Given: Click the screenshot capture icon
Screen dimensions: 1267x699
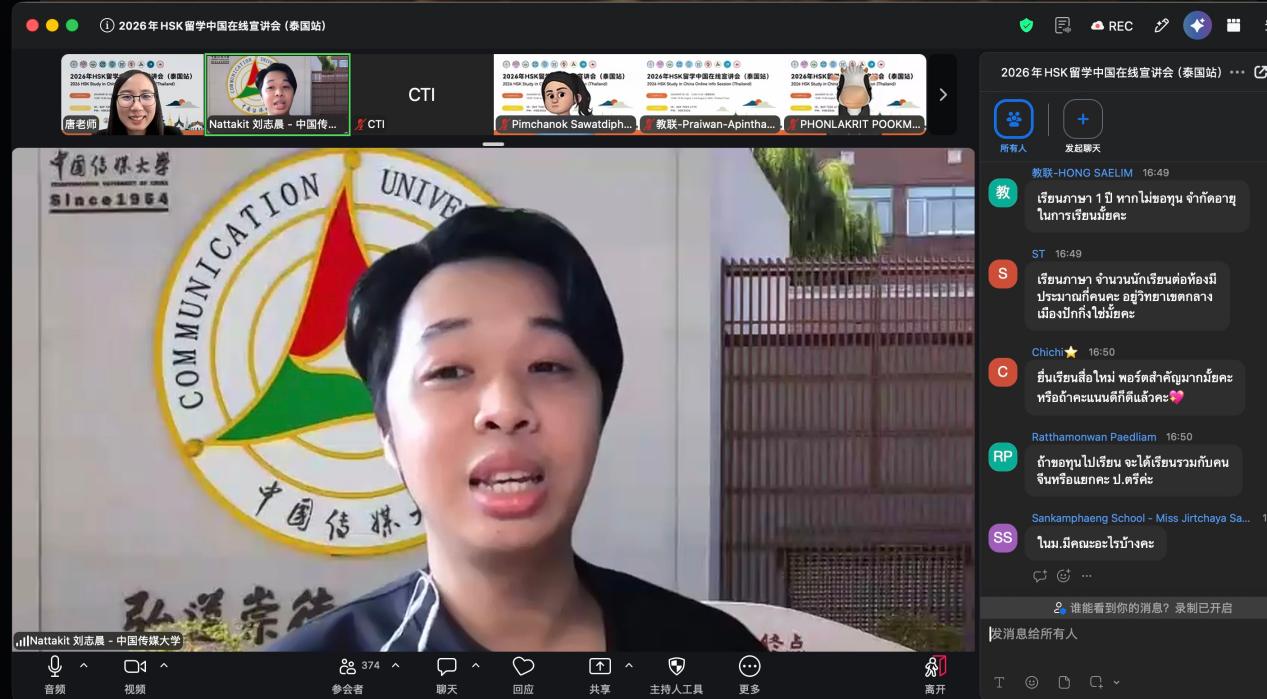Looking at the screenshot, I should (1096, 682).
